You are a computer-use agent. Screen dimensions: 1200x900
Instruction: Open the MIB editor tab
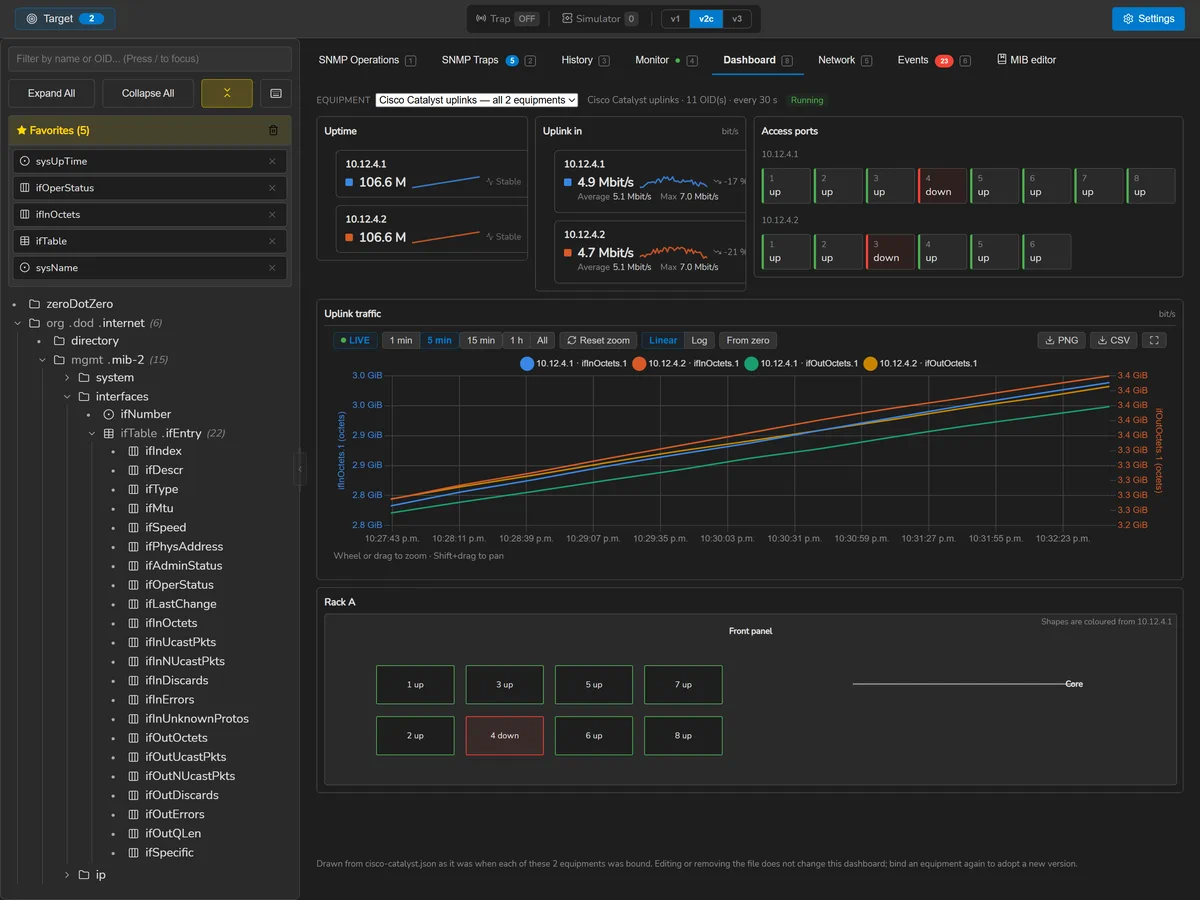pos(1027,60)
